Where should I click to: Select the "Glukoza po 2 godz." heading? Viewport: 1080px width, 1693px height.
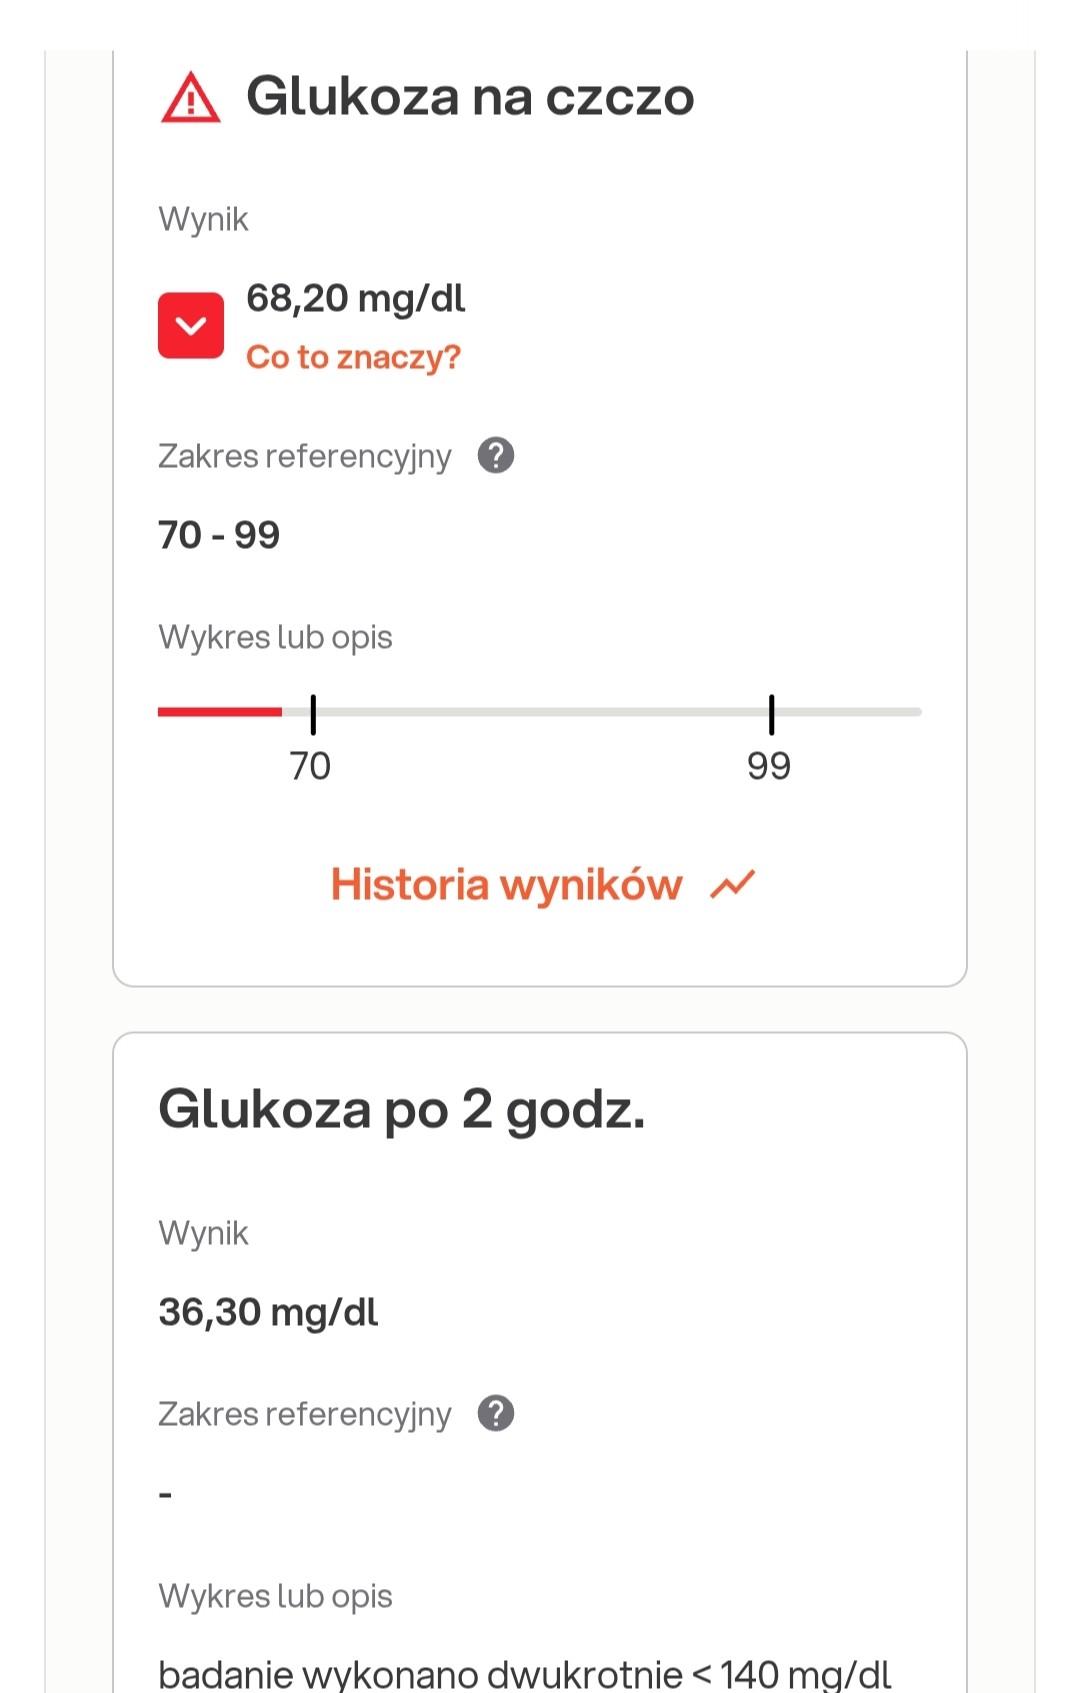[402, 1110]
